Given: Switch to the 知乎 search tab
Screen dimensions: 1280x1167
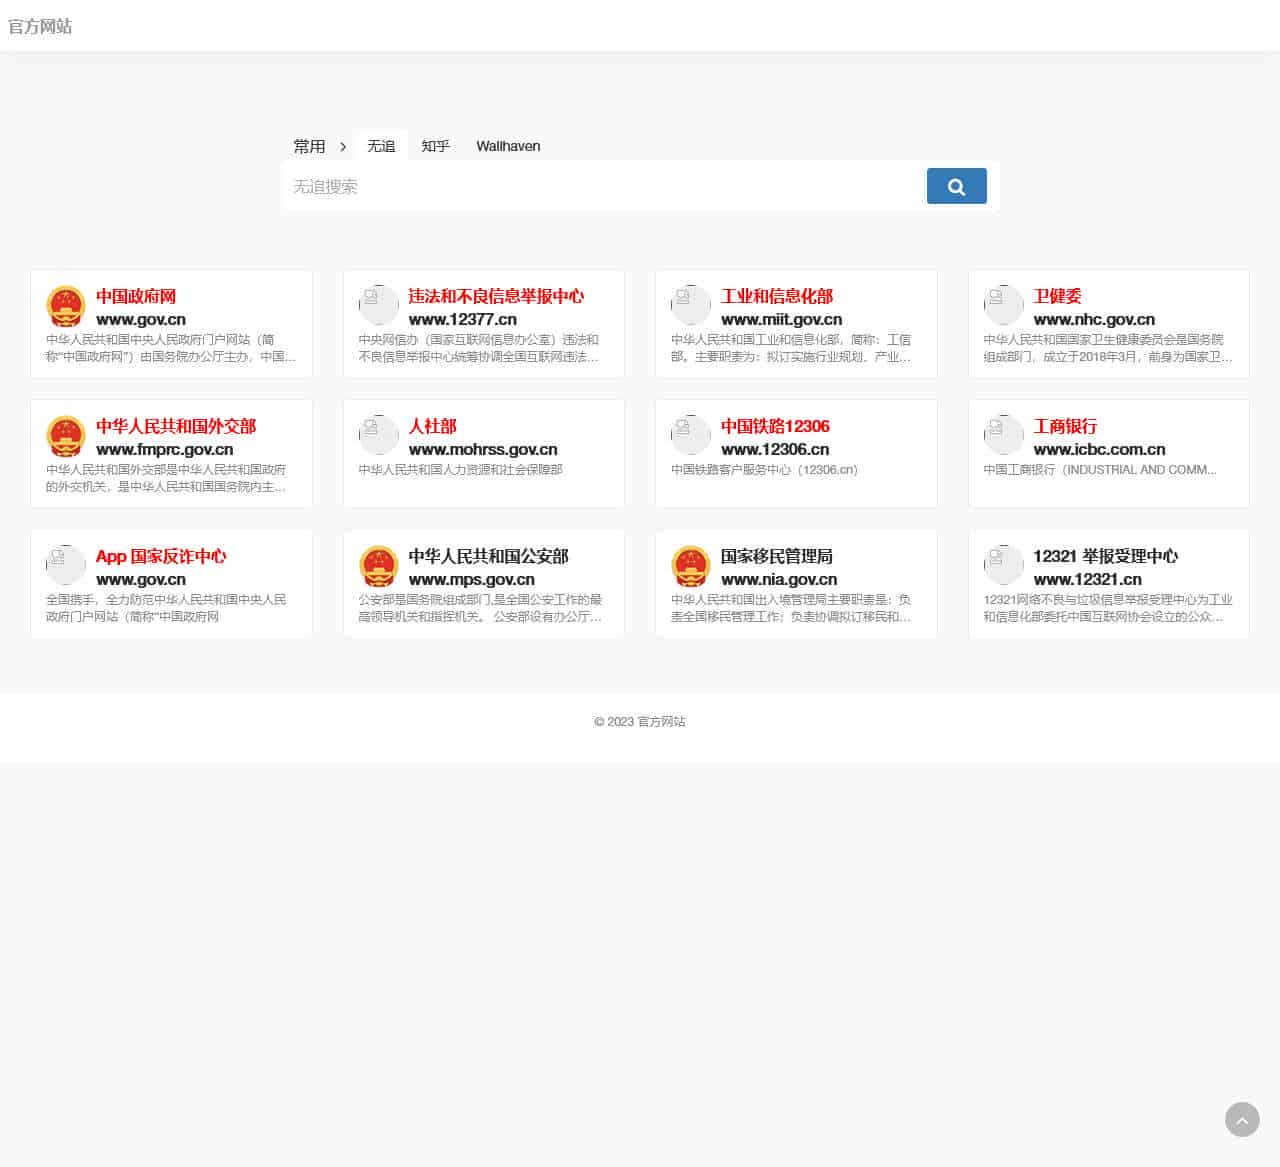Looking at the screenshot, I should [435, 146].
